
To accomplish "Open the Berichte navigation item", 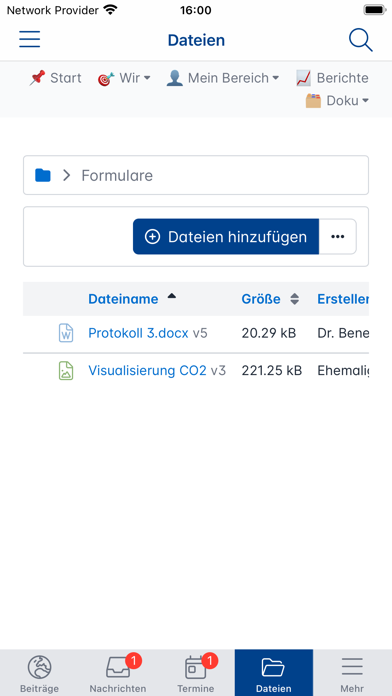I will pos(333,78).
